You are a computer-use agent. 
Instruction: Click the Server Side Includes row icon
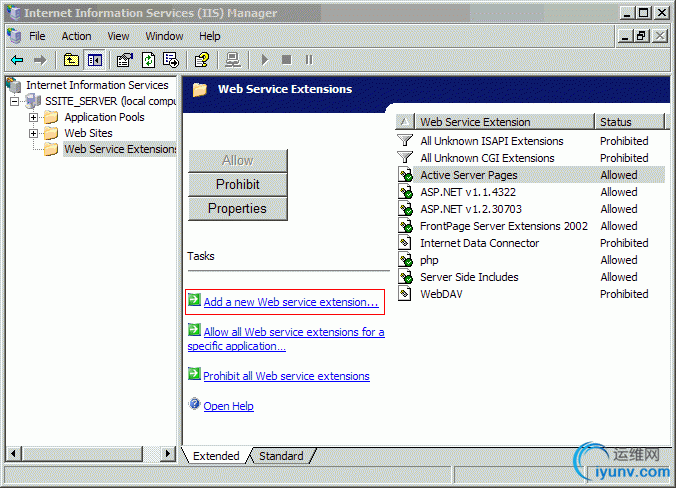pyautogui.click(x=405, y=276)
